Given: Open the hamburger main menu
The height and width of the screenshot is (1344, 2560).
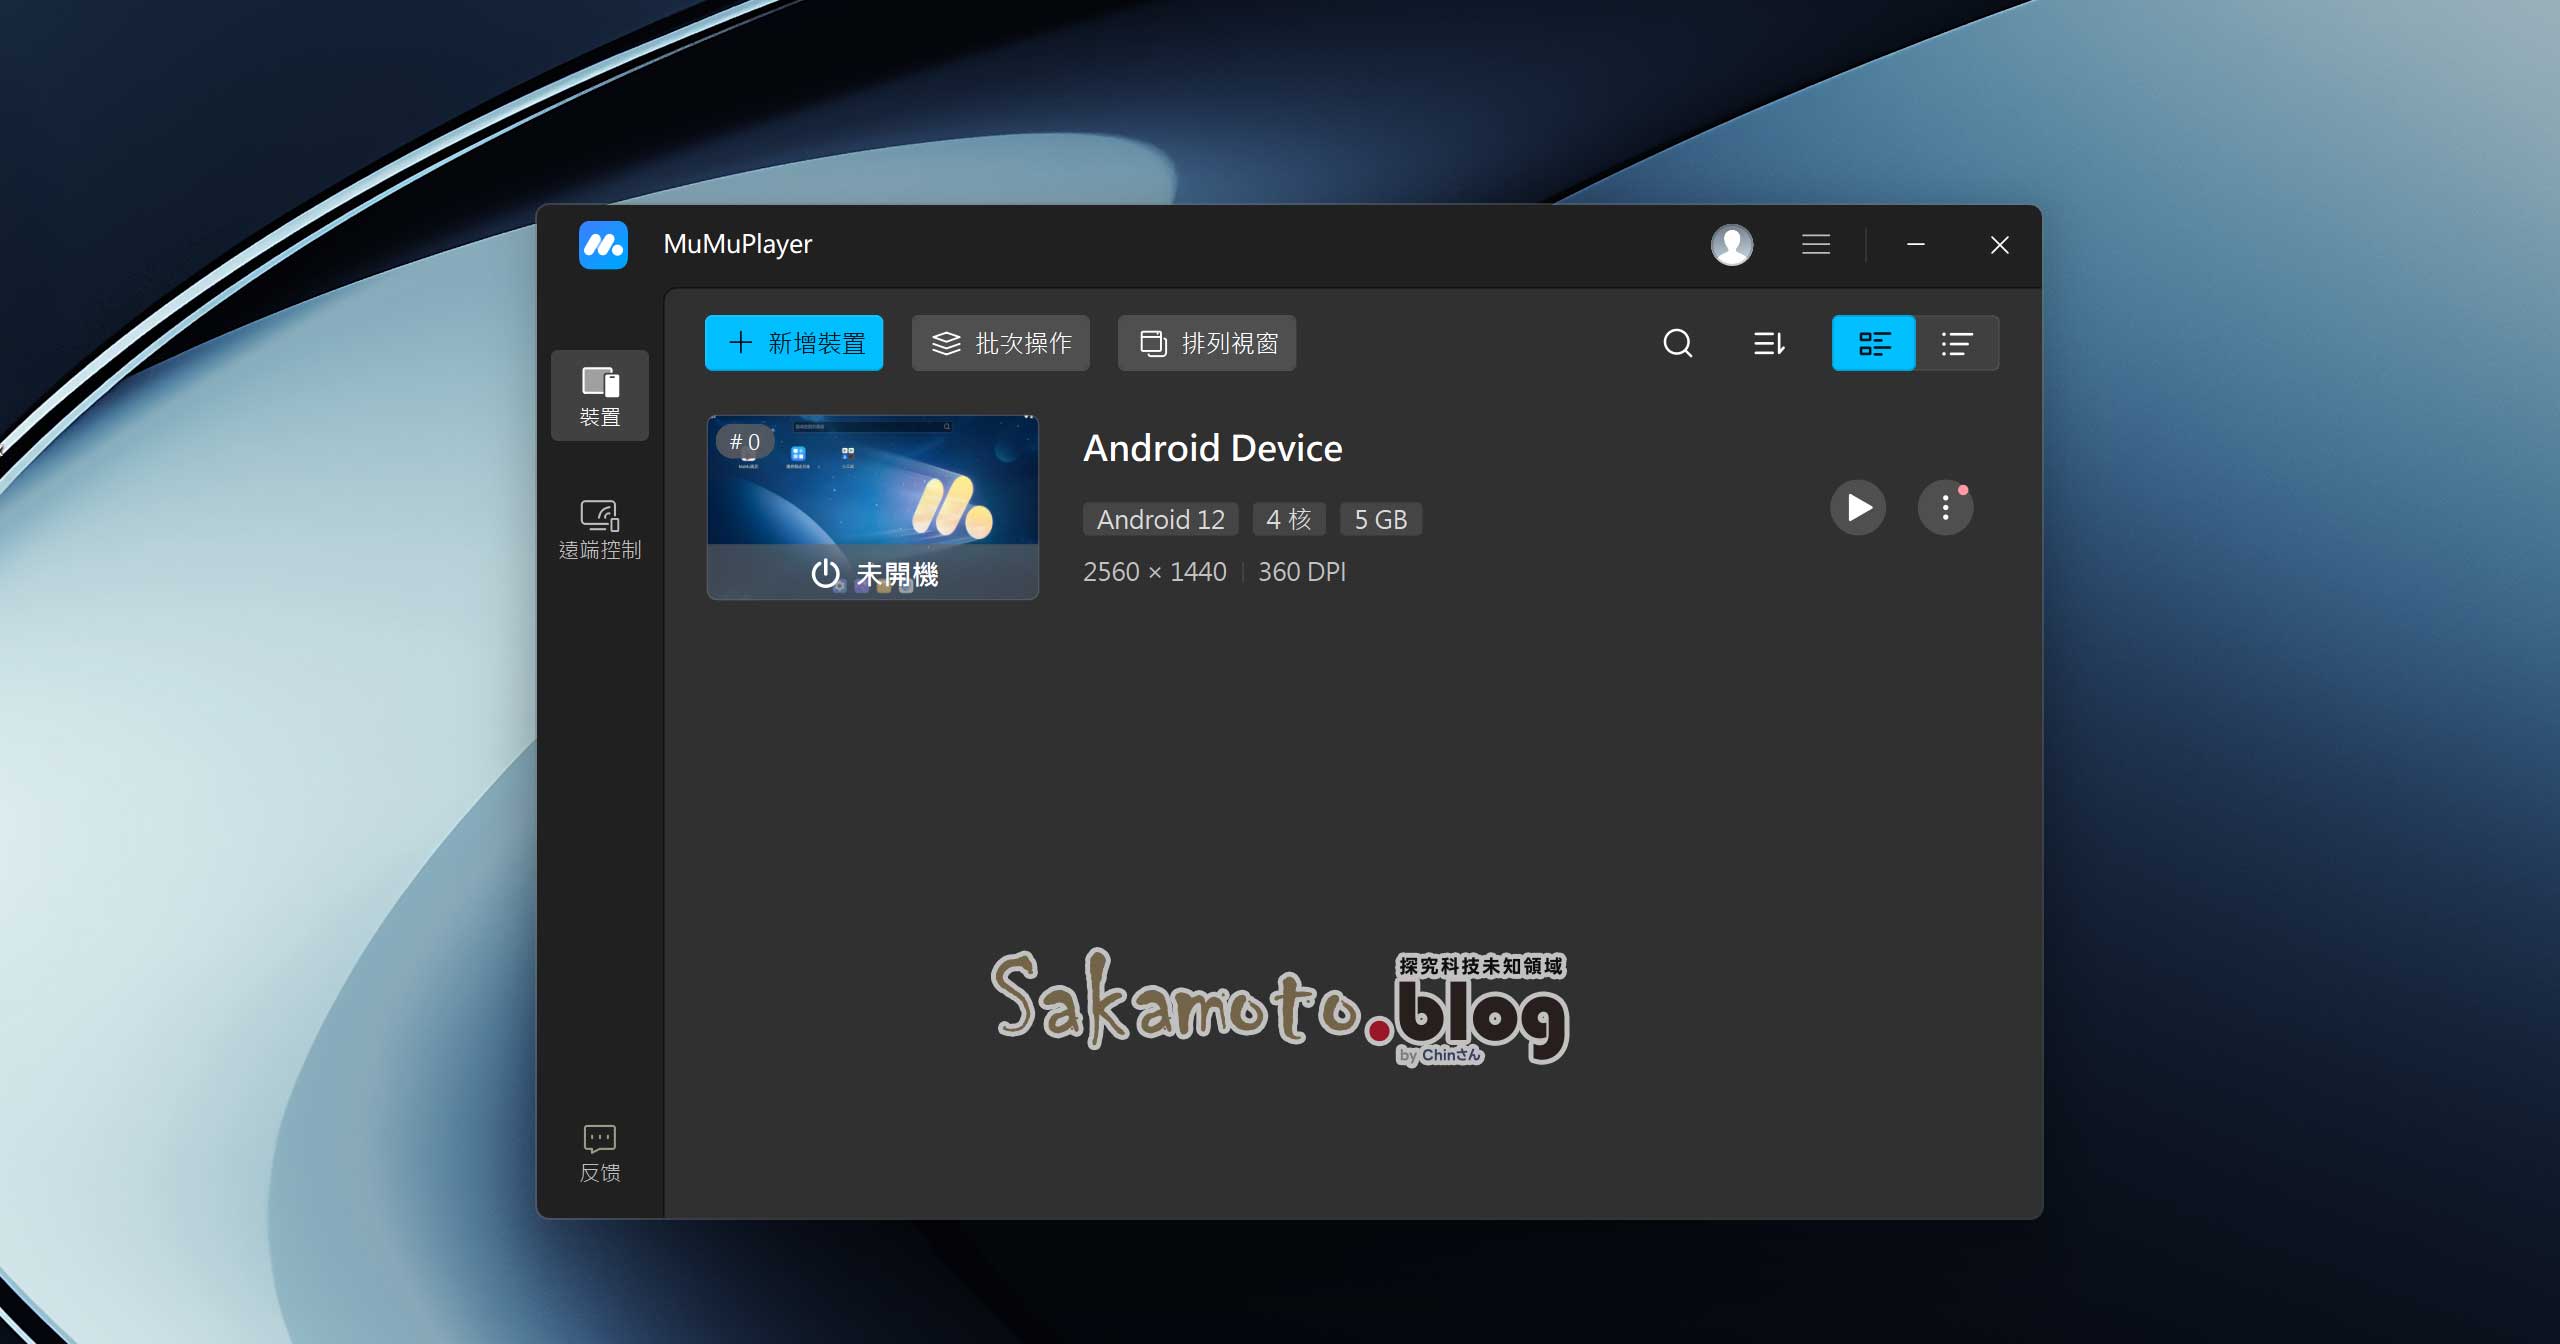Looking at the screenshot, I should pyautogui.click(x=1816, y=245).
